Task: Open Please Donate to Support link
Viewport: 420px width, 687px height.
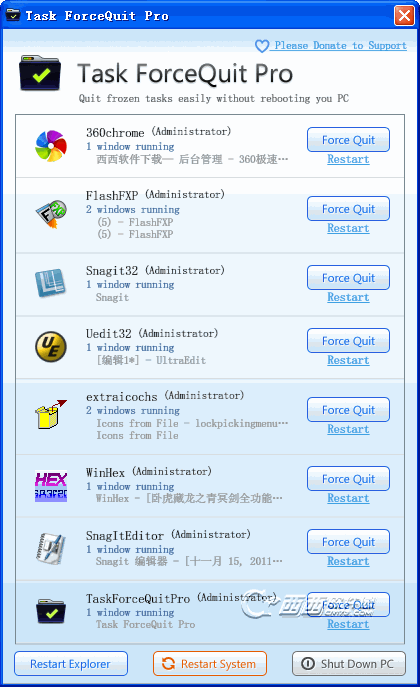Action: (x=340, y=46)
